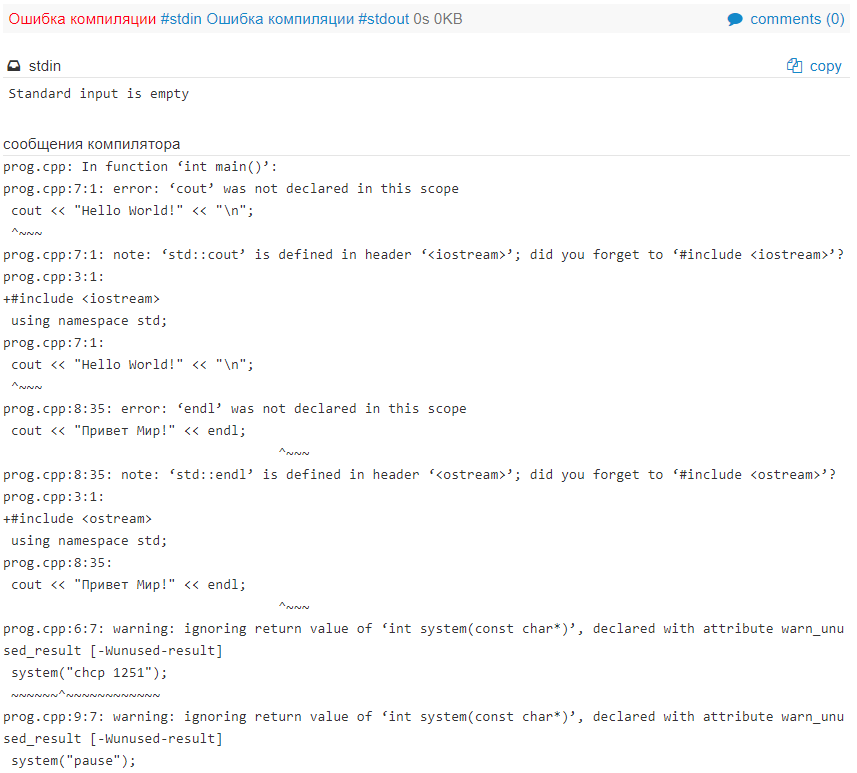Click the '+#include <iostream>' suggestion line
The width and height of the screenshot is (857, 773).
81,299
